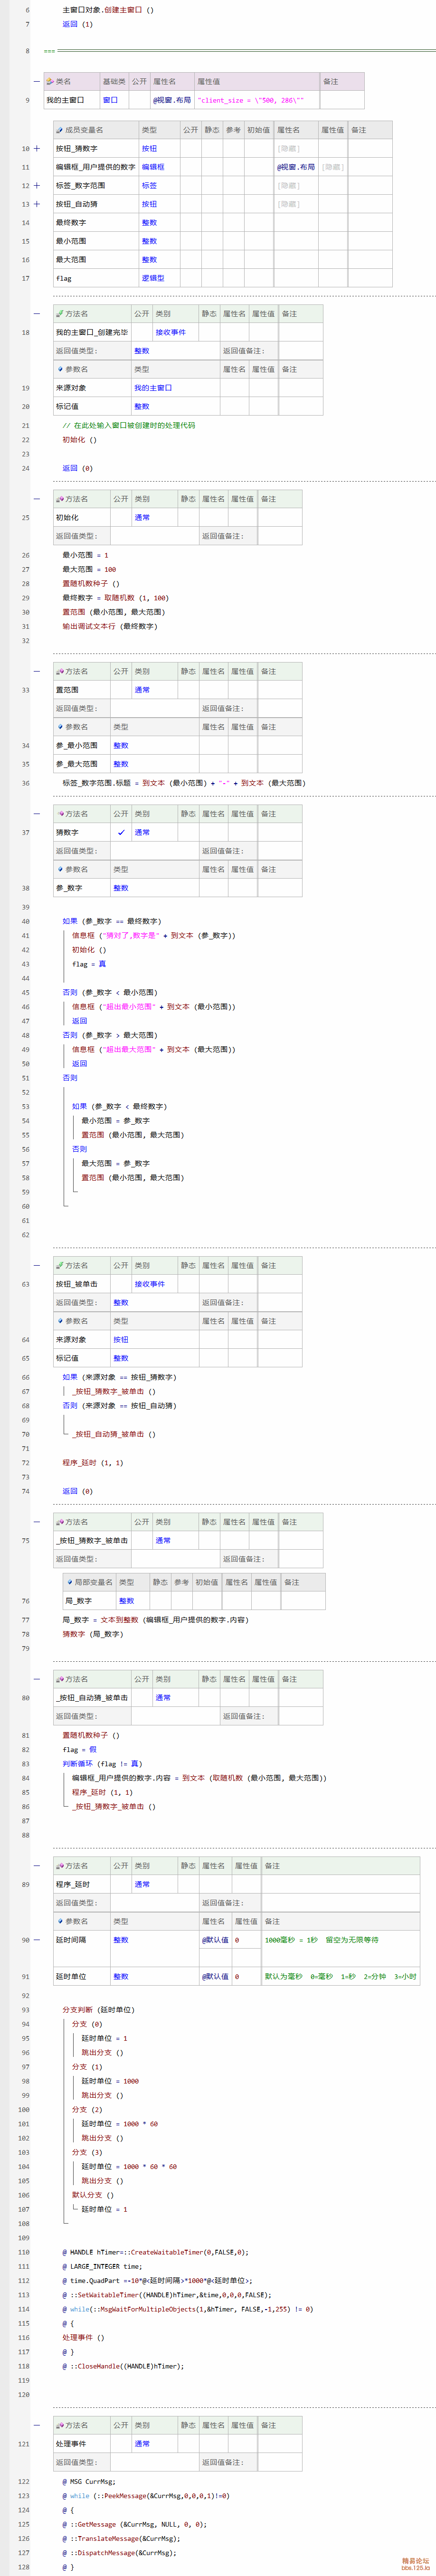Screen dimensions: 436x2576
Task: Click the 参_最大范围 parameter name
Action: [77, 764]
